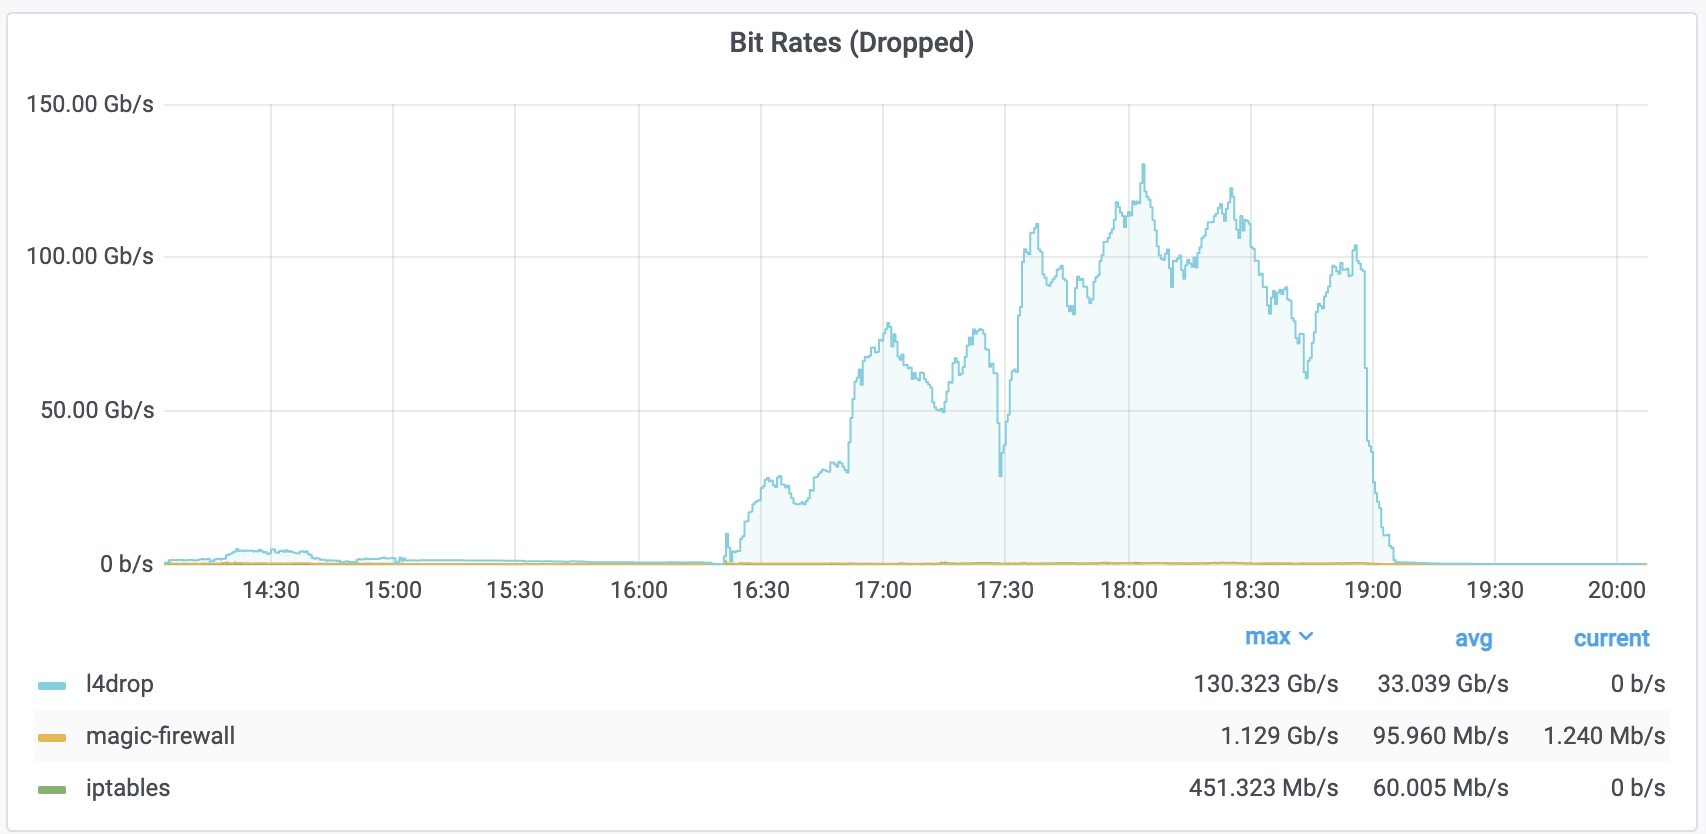
Task: Toggle the iptables series label
Action: [128, 788]
